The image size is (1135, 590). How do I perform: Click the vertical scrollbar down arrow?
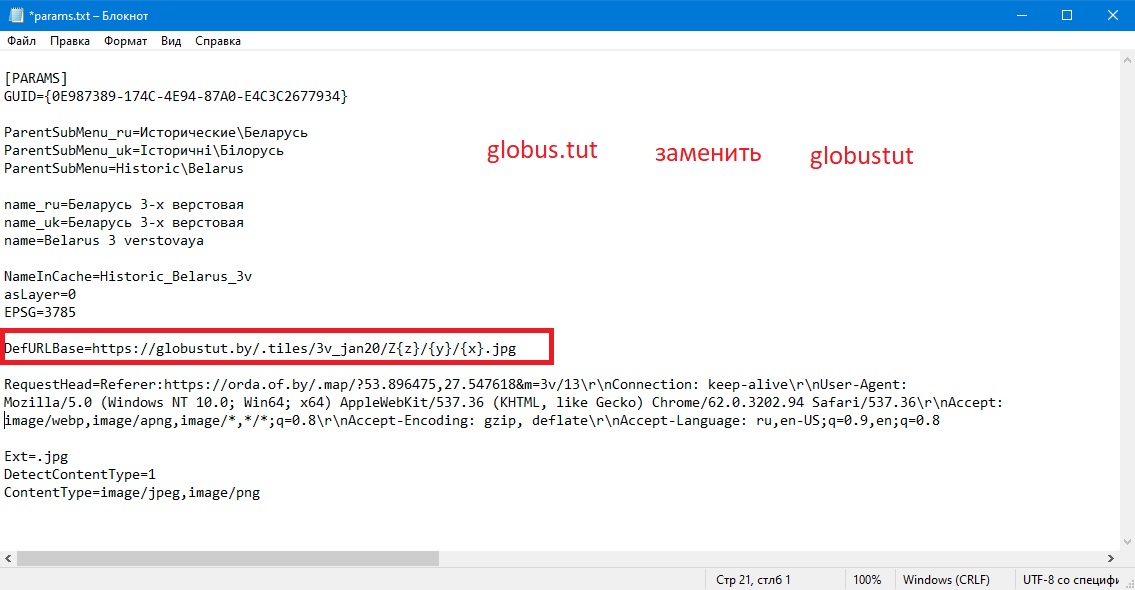pyautogui.click(x=1125, y=541)
